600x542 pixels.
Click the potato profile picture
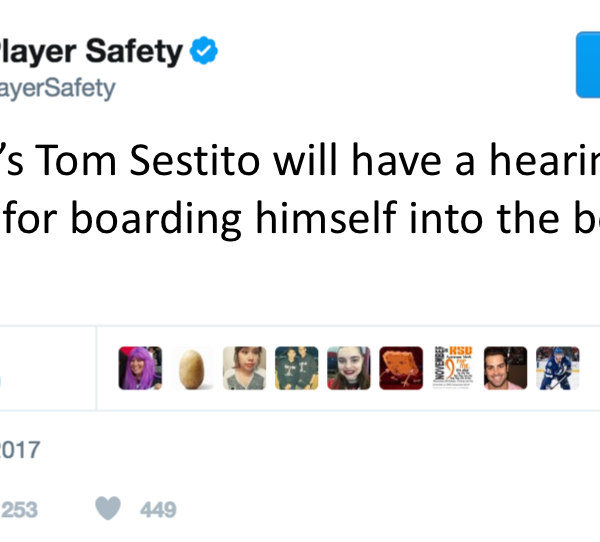point(192,368)
